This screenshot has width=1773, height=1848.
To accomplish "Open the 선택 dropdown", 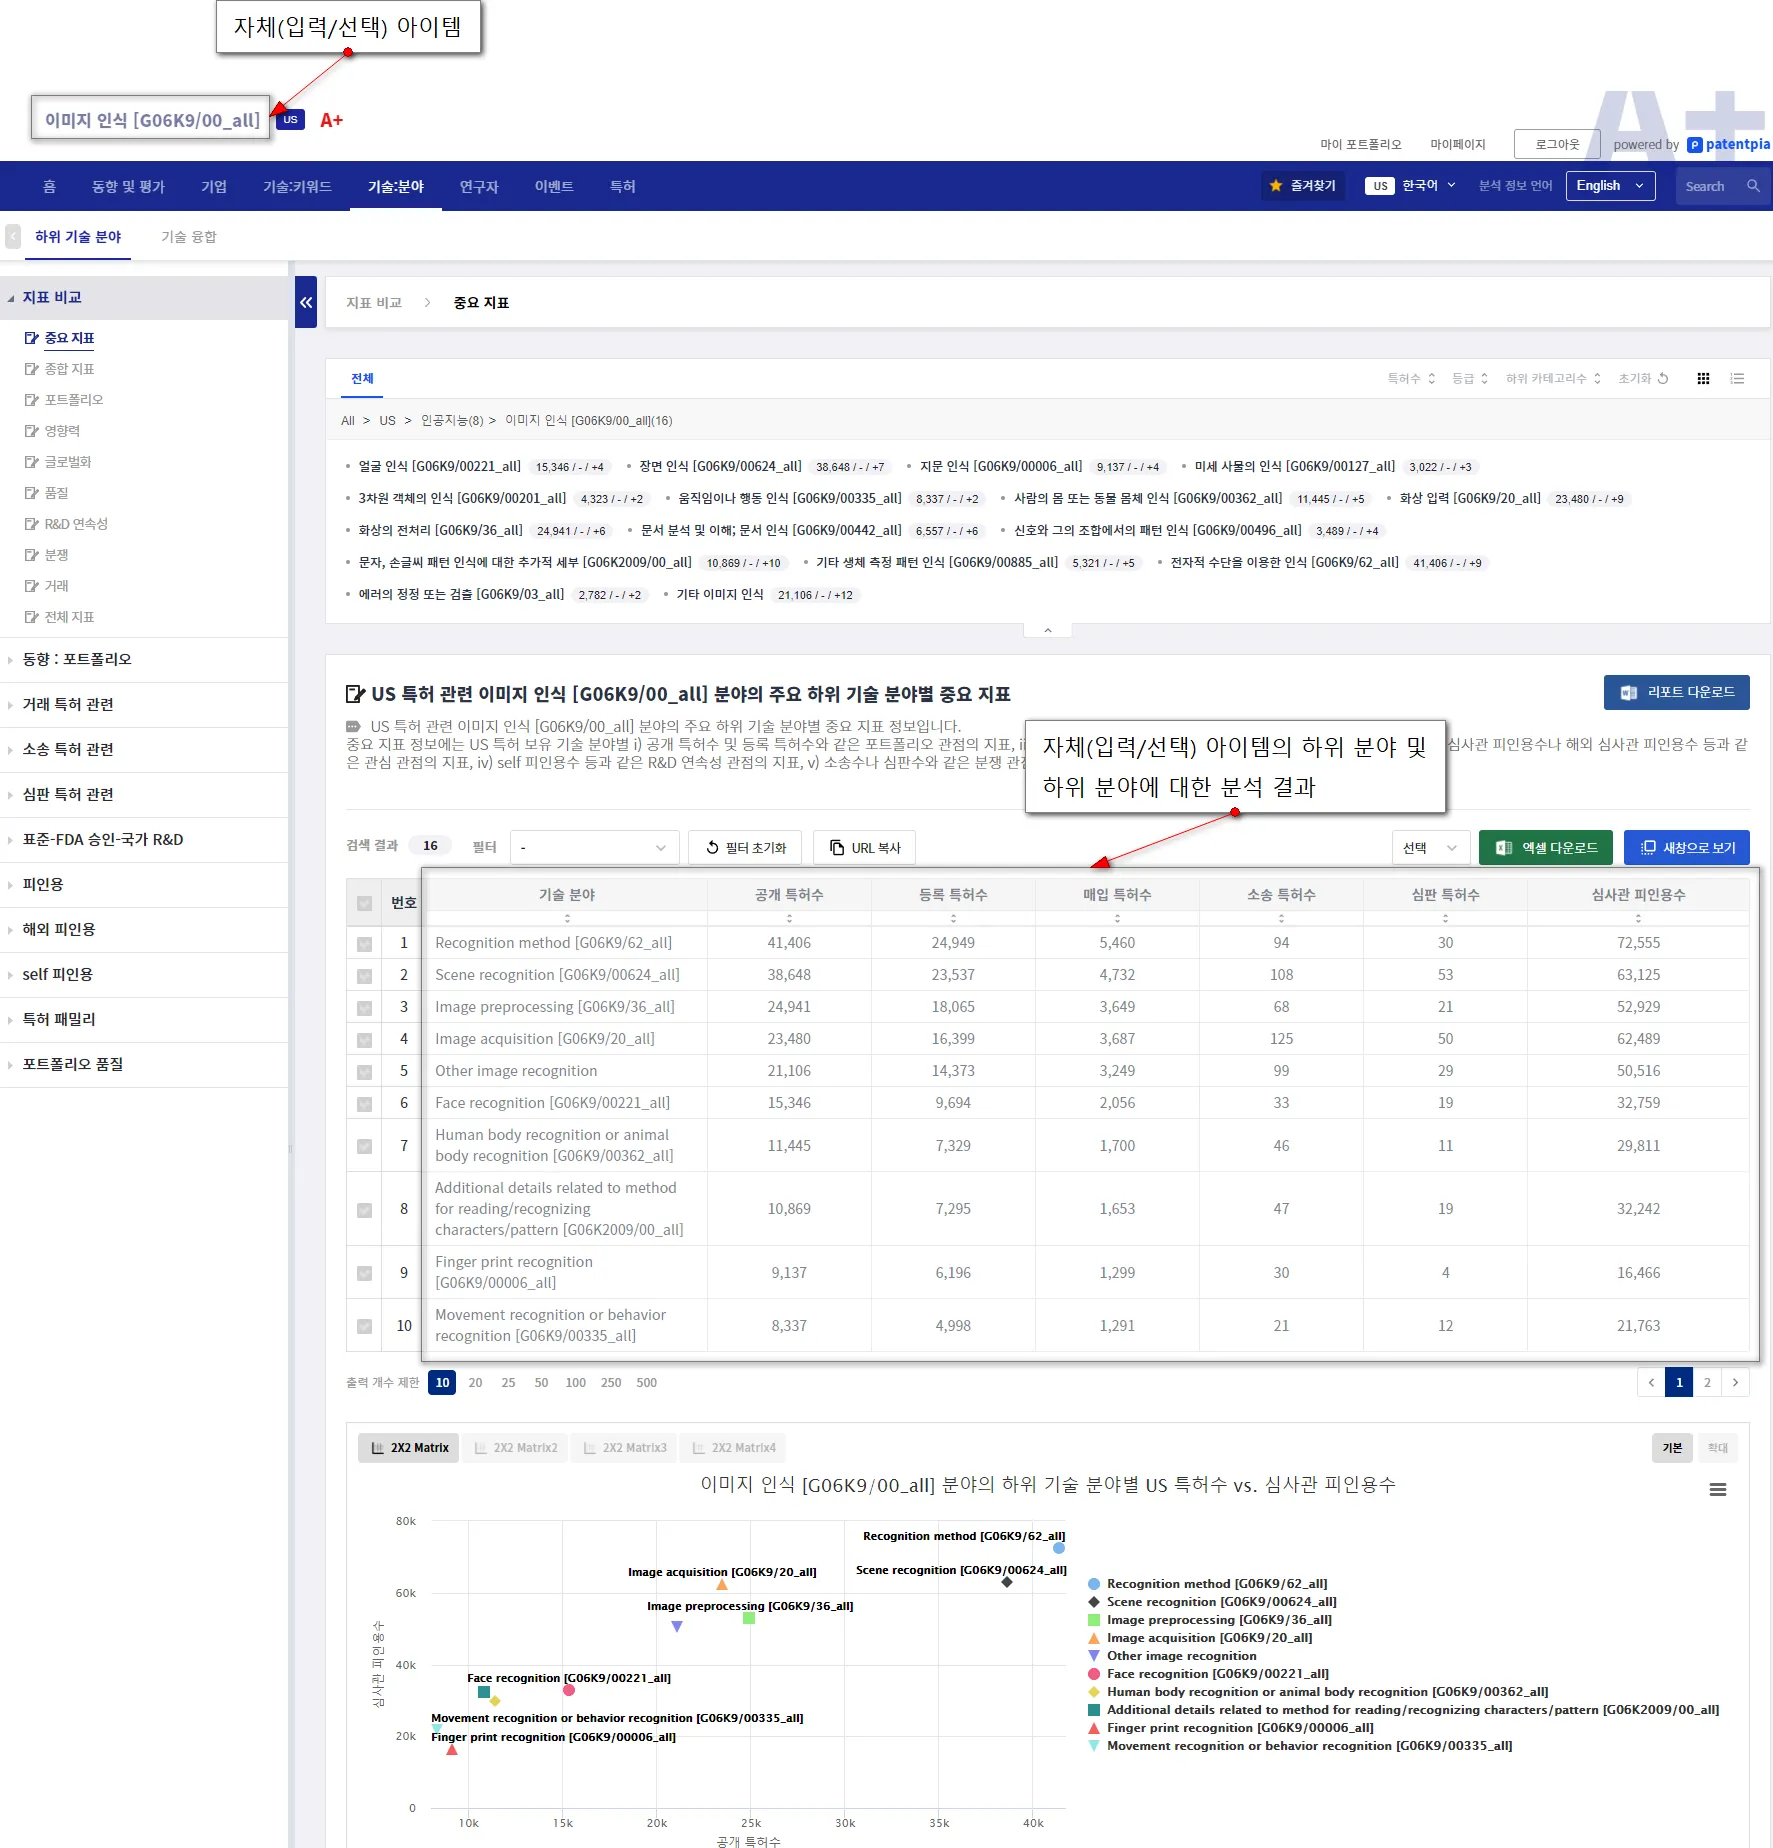I will [x=1431, y=847].
